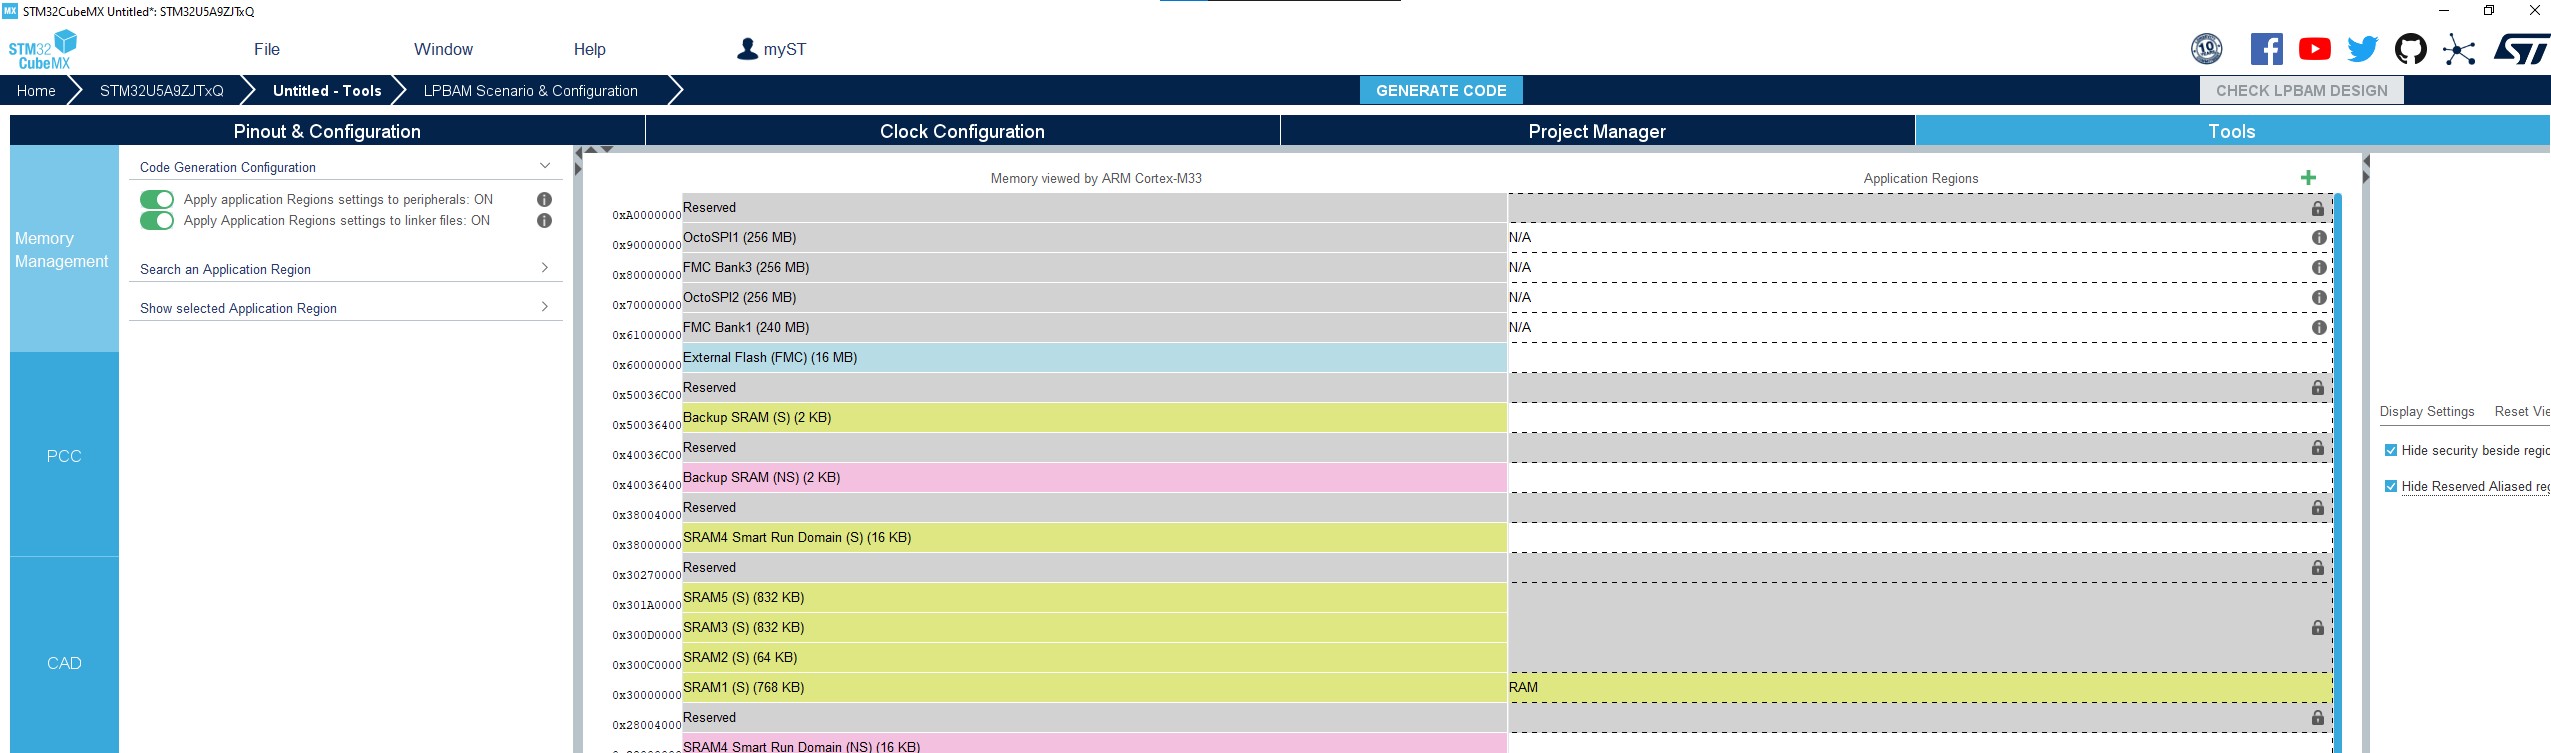Click the ST community network icon
Screen dimensions: 2551x753
2459,49
